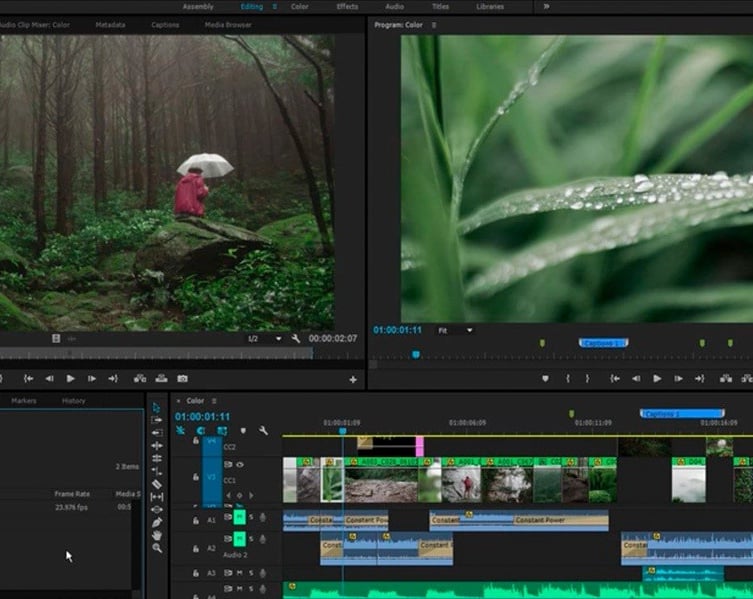Show more workspaces overflow chevron

tap(546, 7)
